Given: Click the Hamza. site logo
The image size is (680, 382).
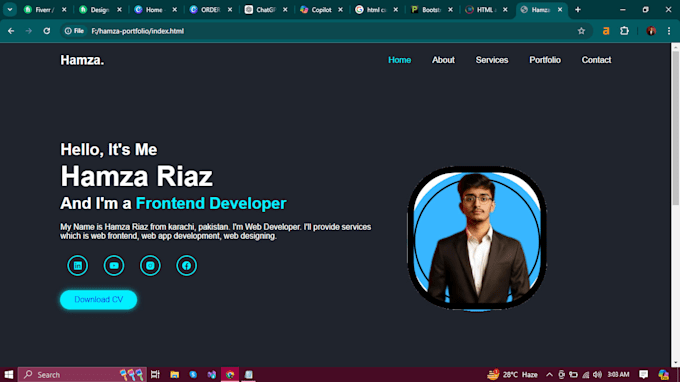Looking at the screenshot, I should point(82,60).
